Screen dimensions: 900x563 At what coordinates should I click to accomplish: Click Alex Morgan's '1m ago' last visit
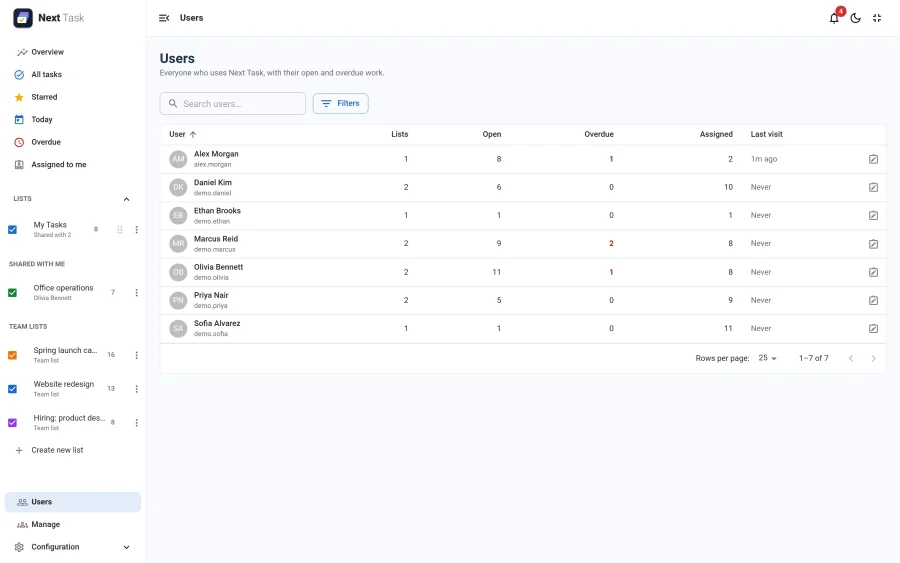[x=763, y=159]
